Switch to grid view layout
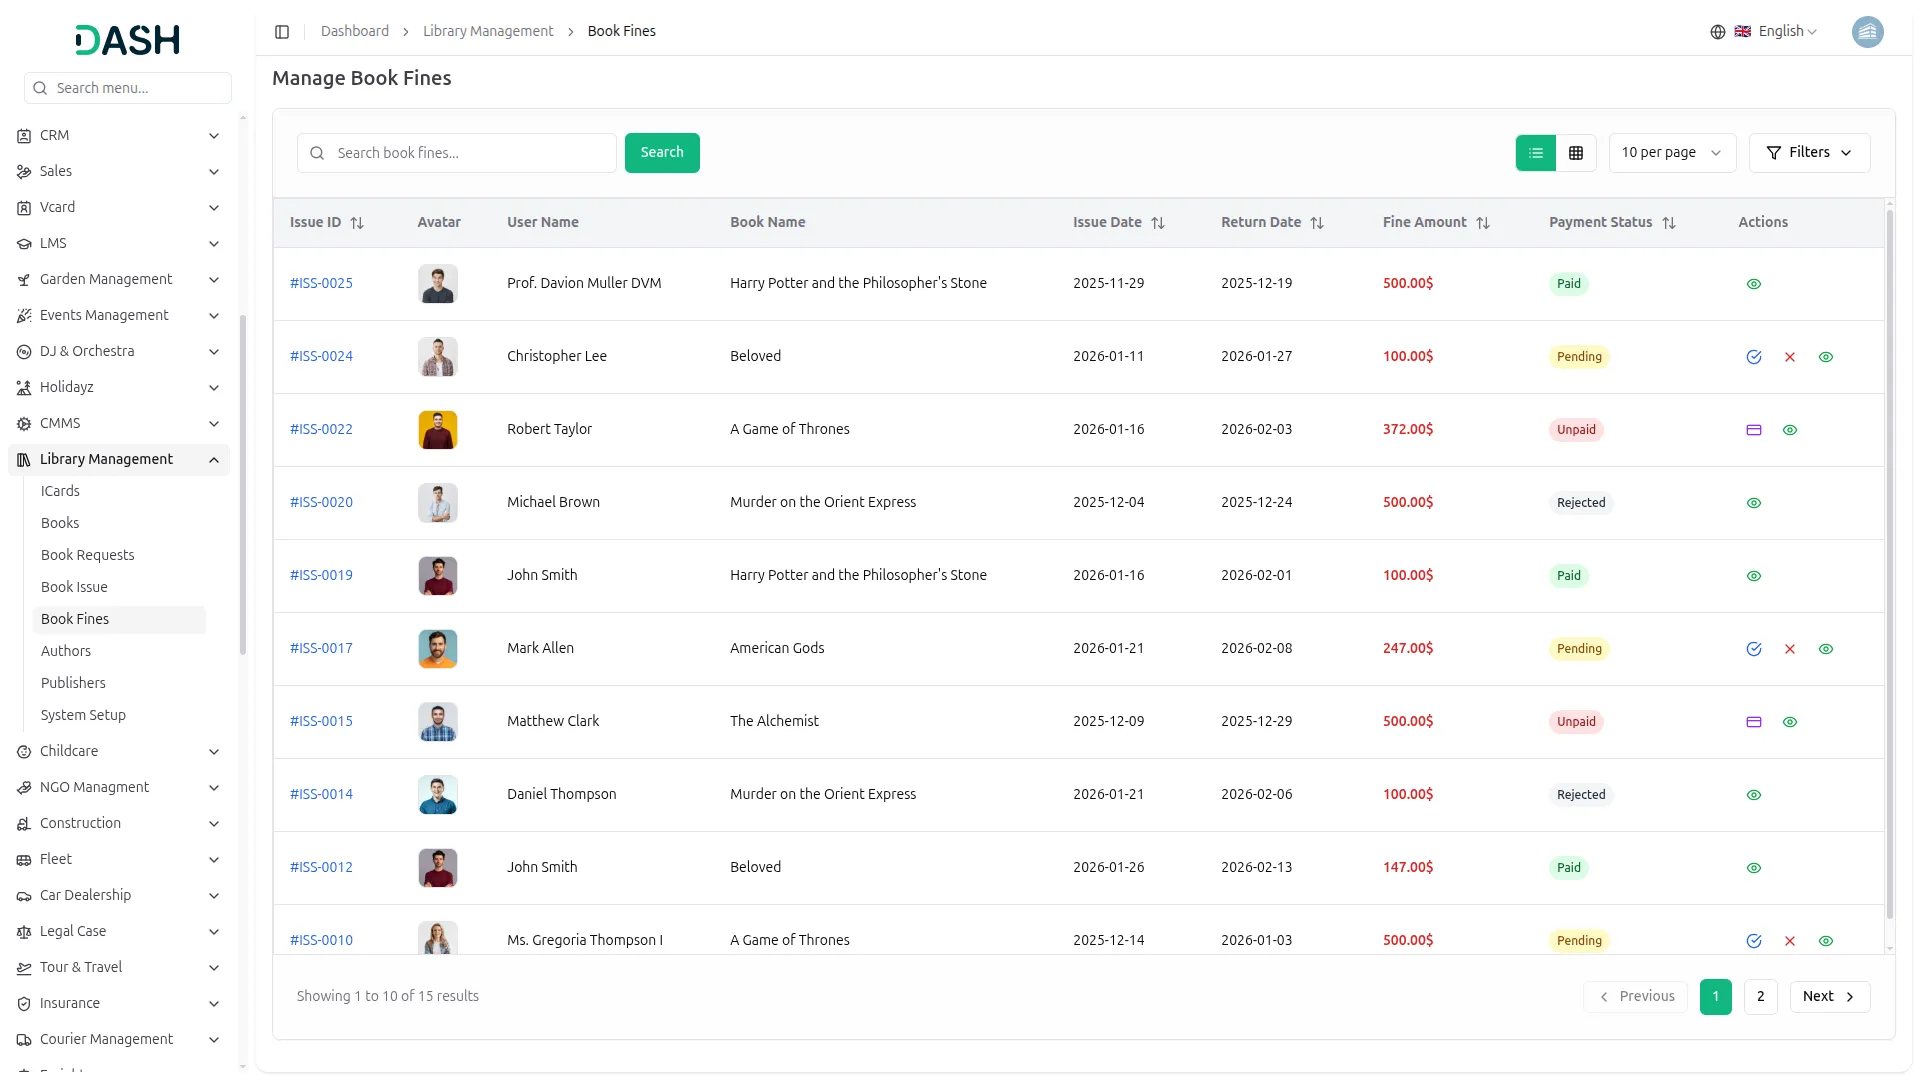Image resolution: width=1920 pixels, height=1080 pixels. 1576,153
